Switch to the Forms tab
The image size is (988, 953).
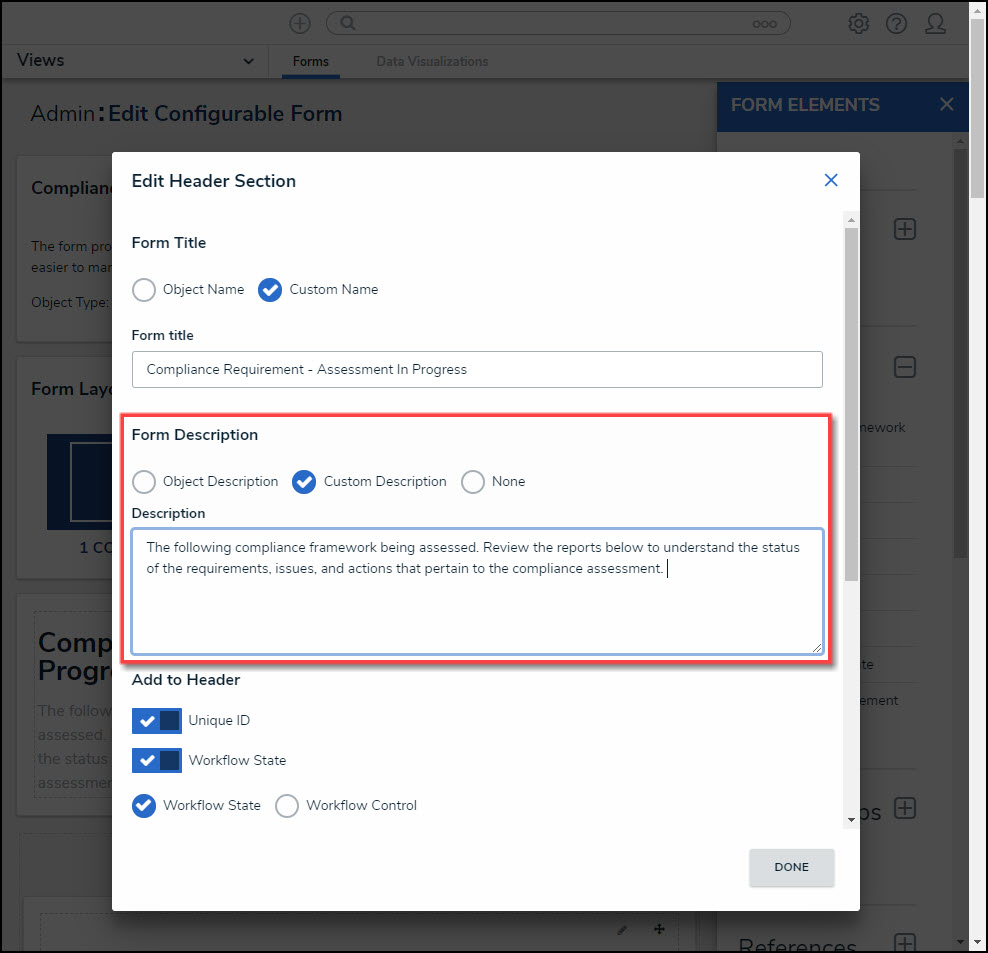[311, 62]
